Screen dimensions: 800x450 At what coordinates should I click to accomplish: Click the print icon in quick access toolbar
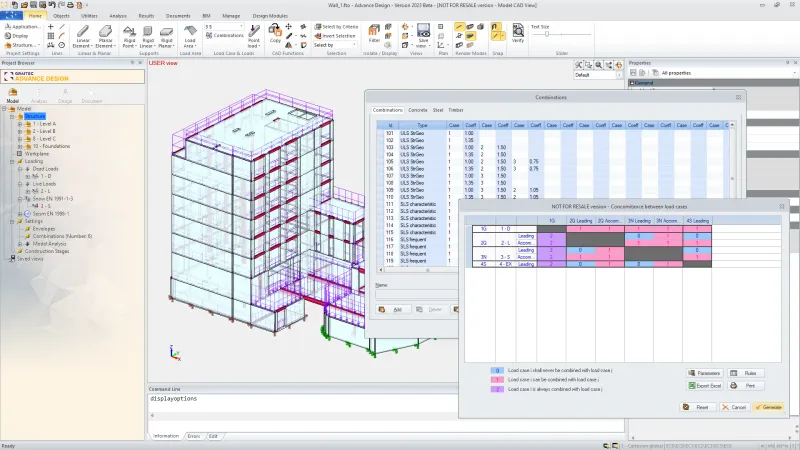(x=70, y=5)
